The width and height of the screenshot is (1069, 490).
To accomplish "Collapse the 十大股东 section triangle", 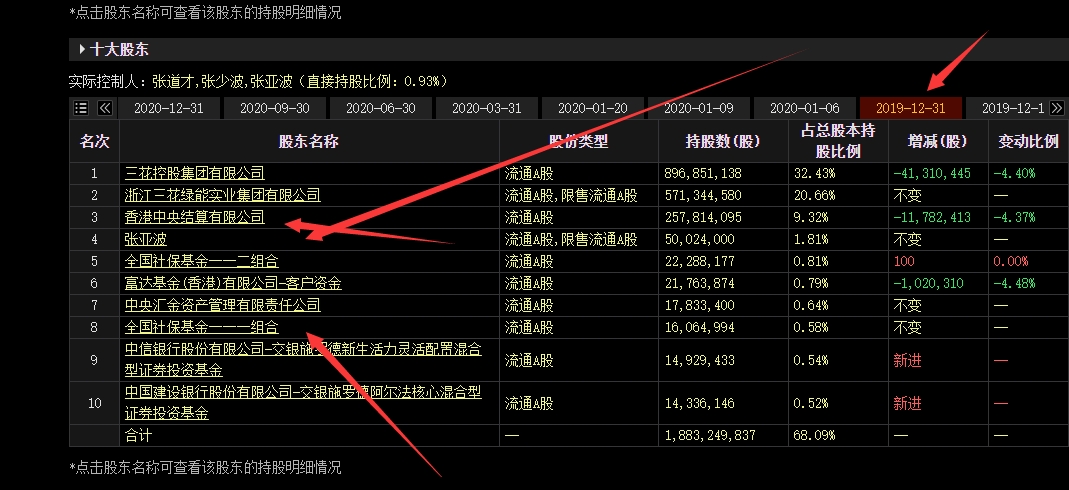I will pyautogui.click(x=82, y=50).
